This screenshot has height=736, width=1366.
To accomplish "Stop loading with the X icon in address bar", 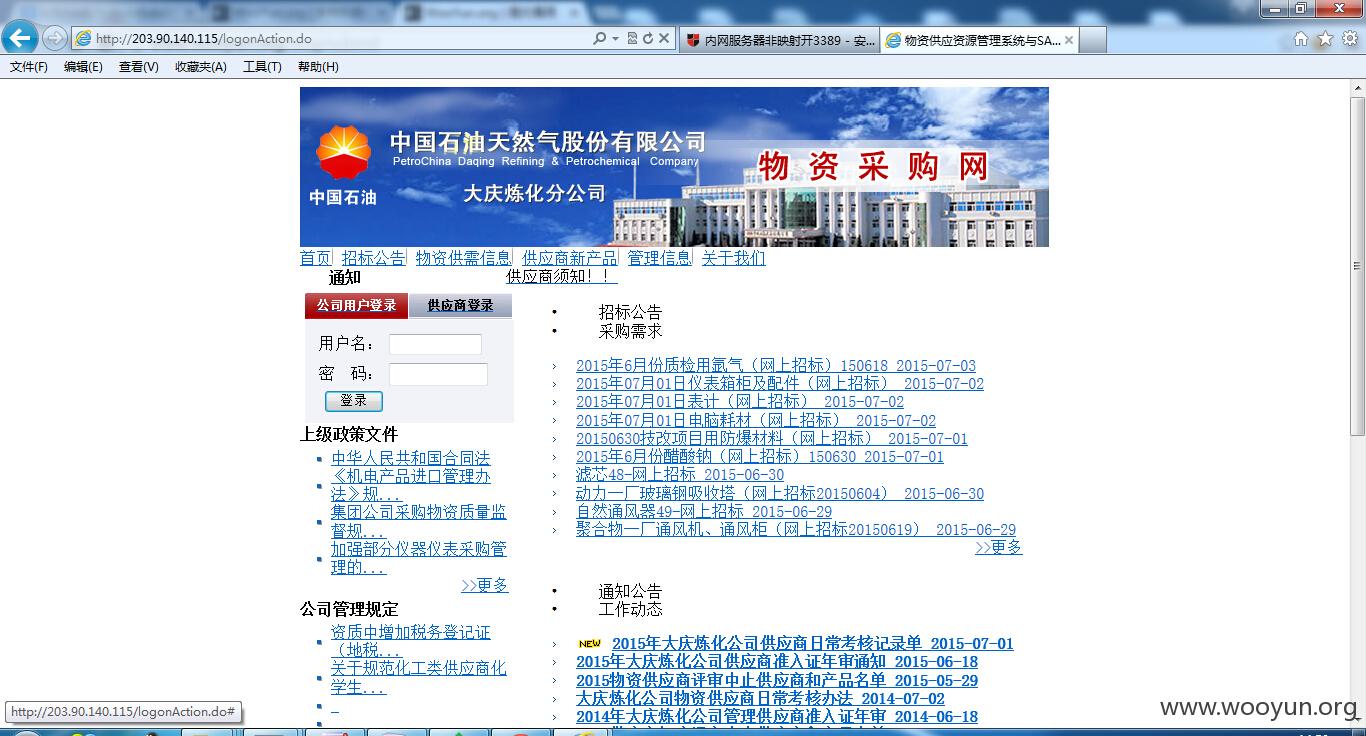I will click(664, 38).
